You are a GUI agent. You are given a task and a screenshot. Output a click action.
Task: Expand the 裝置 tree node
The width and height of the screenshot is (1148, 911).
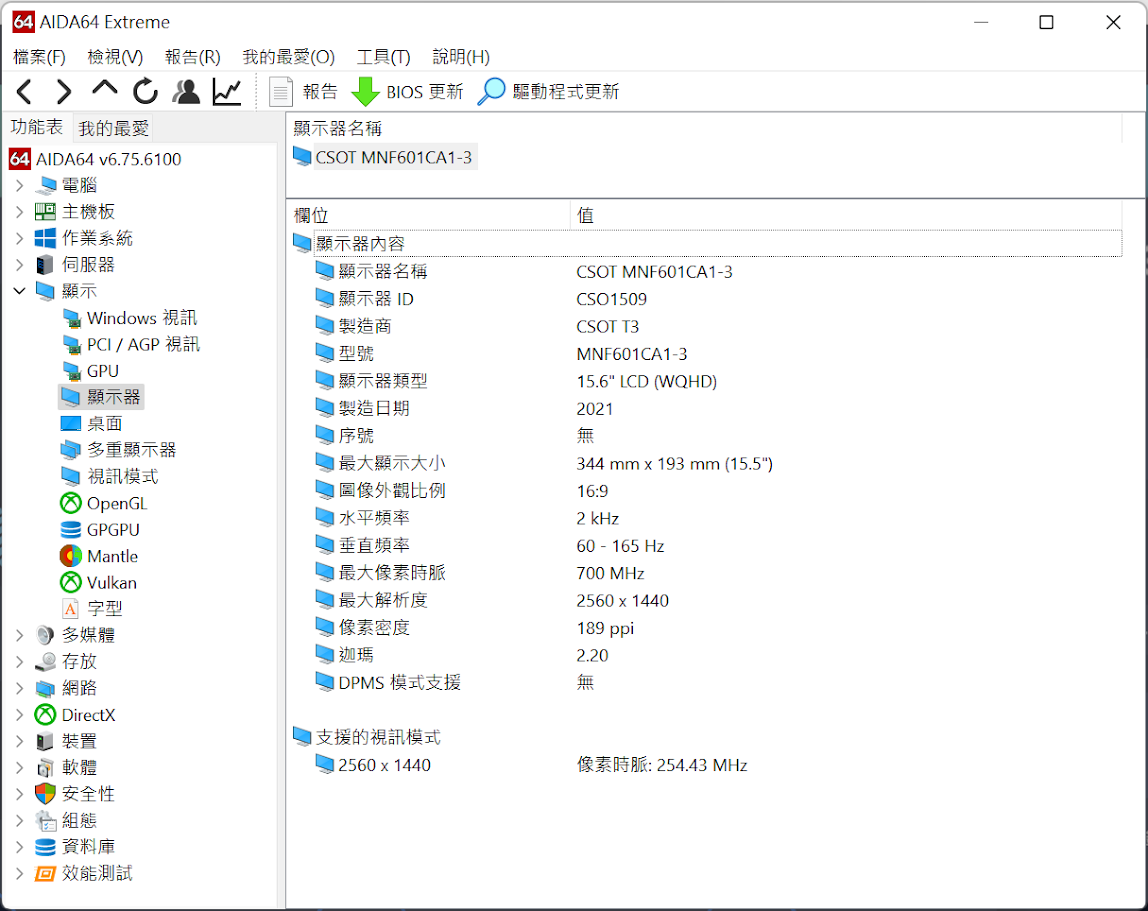pos(20,742)
